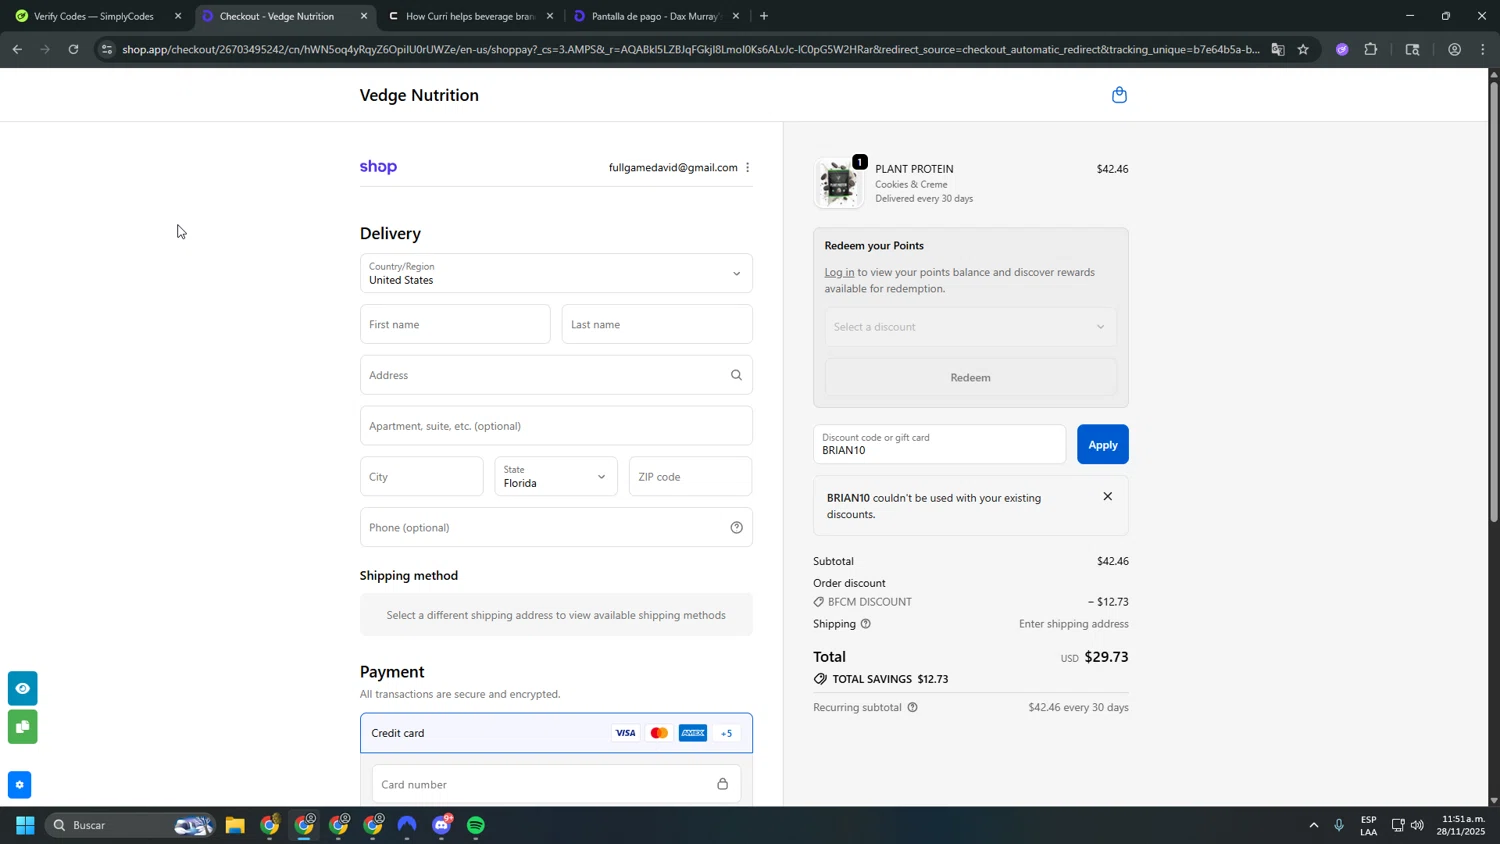Reload the page with refresh button

(73, 49)
